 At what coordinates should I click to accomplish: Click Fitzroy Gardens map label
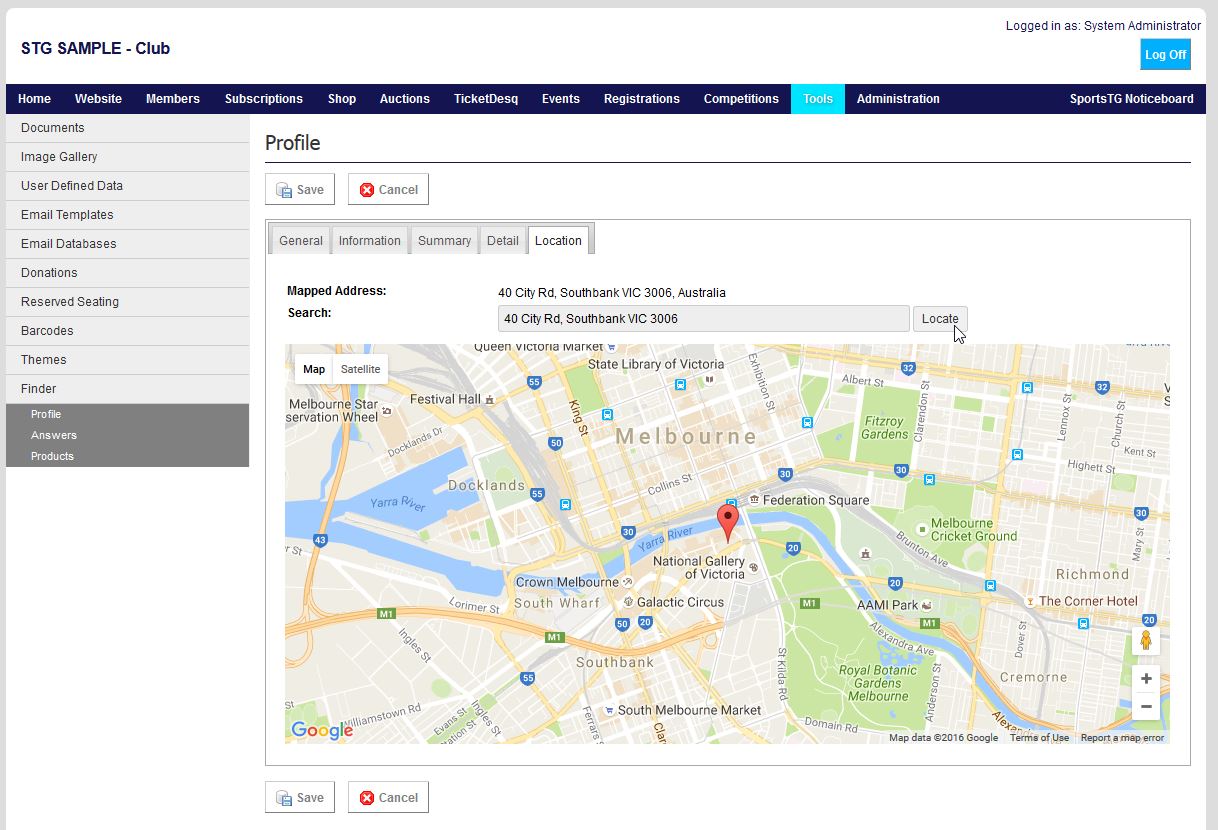click(884, 428)
